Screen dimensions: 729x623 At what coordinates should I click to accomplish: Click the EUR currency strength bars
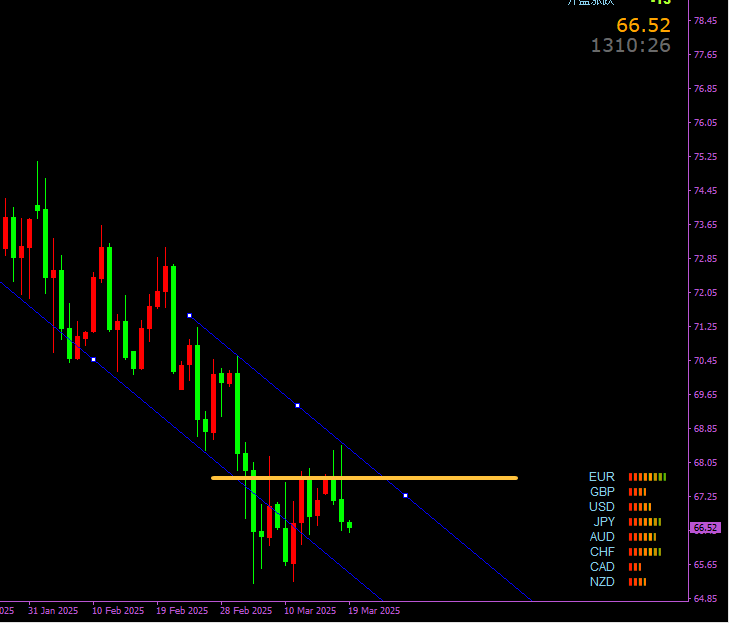[646, 477]
